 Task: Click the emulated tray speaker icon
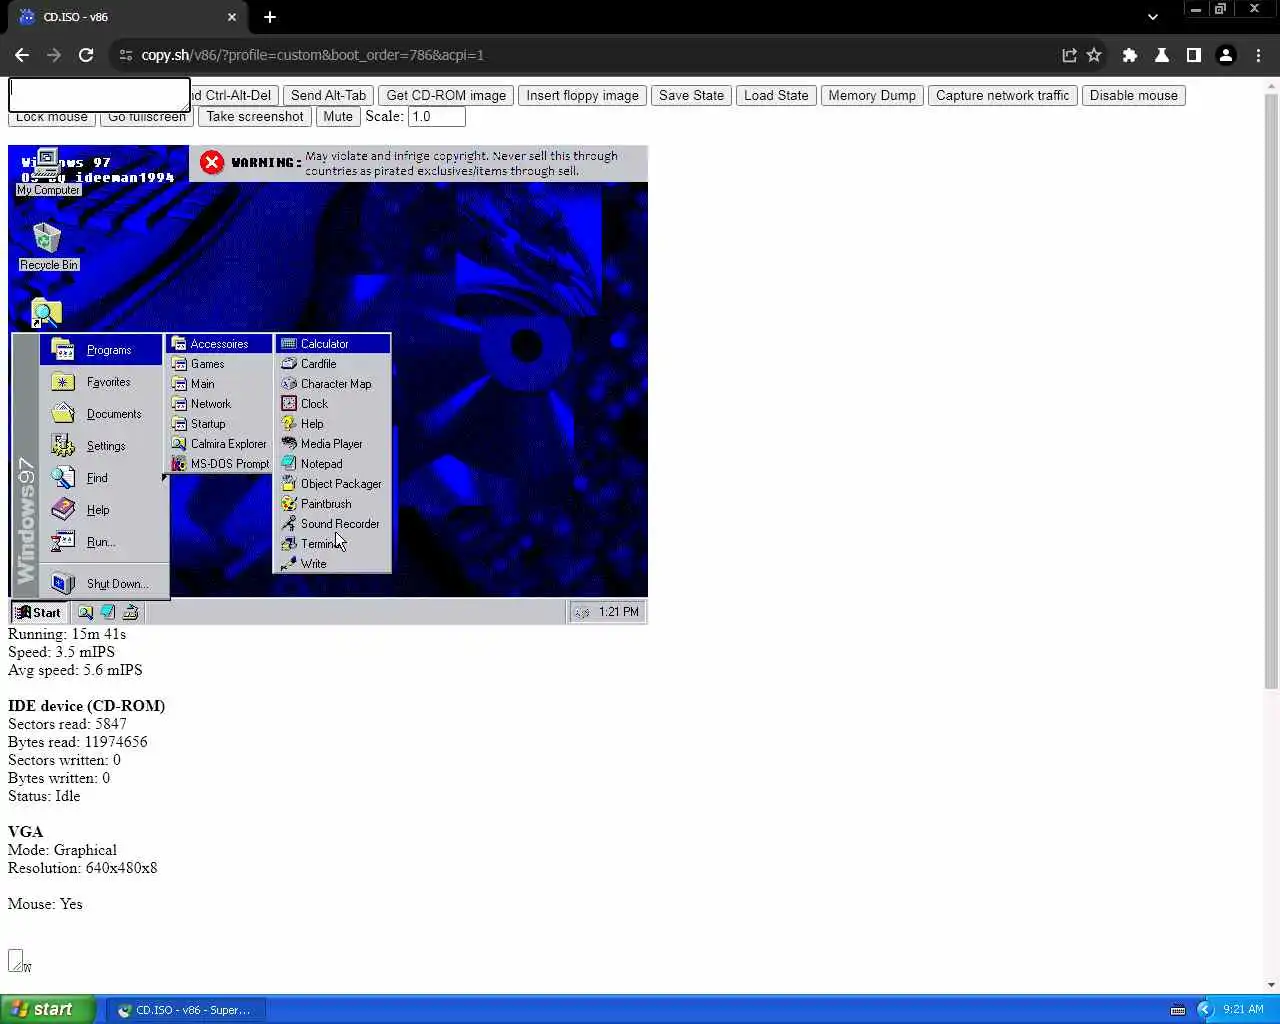coord(582,612)
